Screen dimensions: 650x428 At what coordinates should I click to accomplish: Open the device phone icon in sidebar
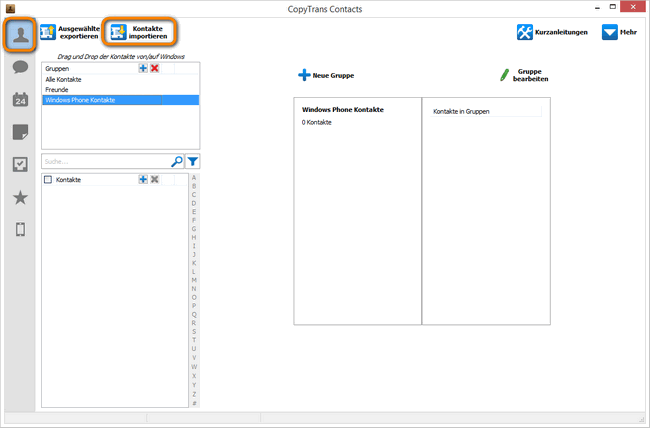coord(20,229)
